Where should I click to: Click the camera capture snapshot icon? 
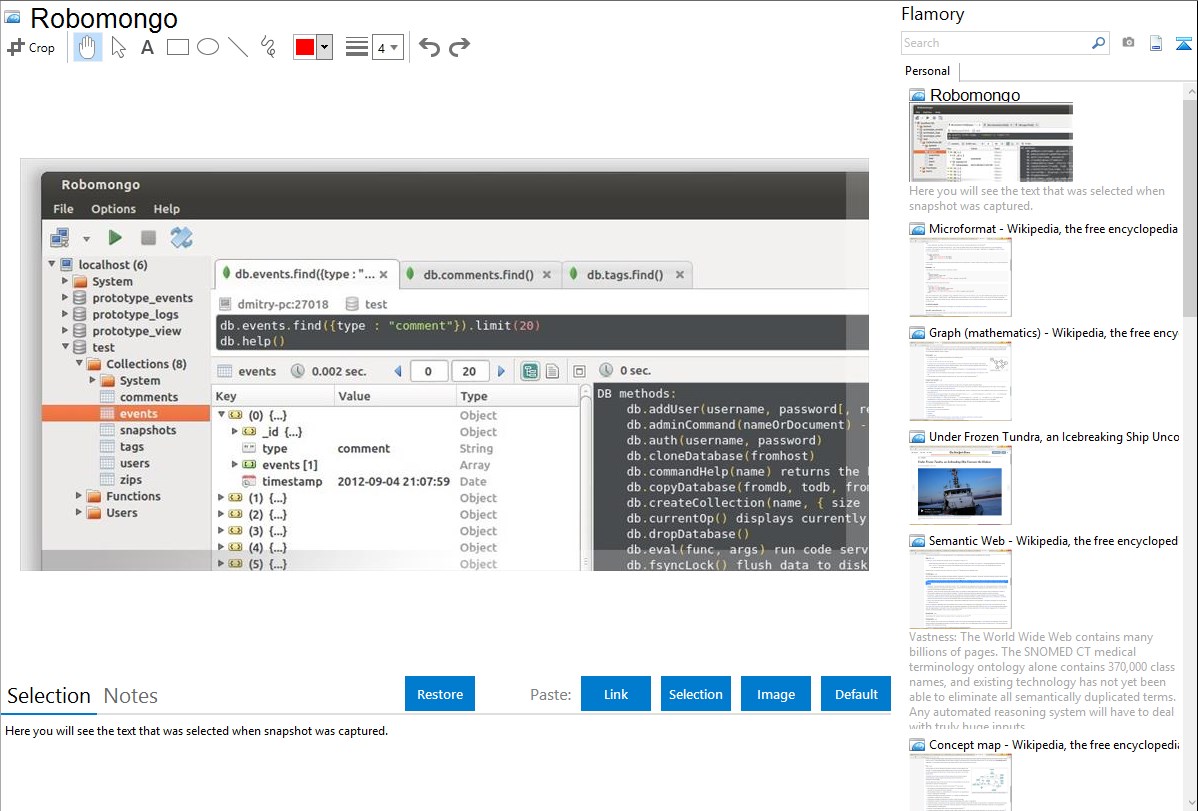[x=1128, y=43]
